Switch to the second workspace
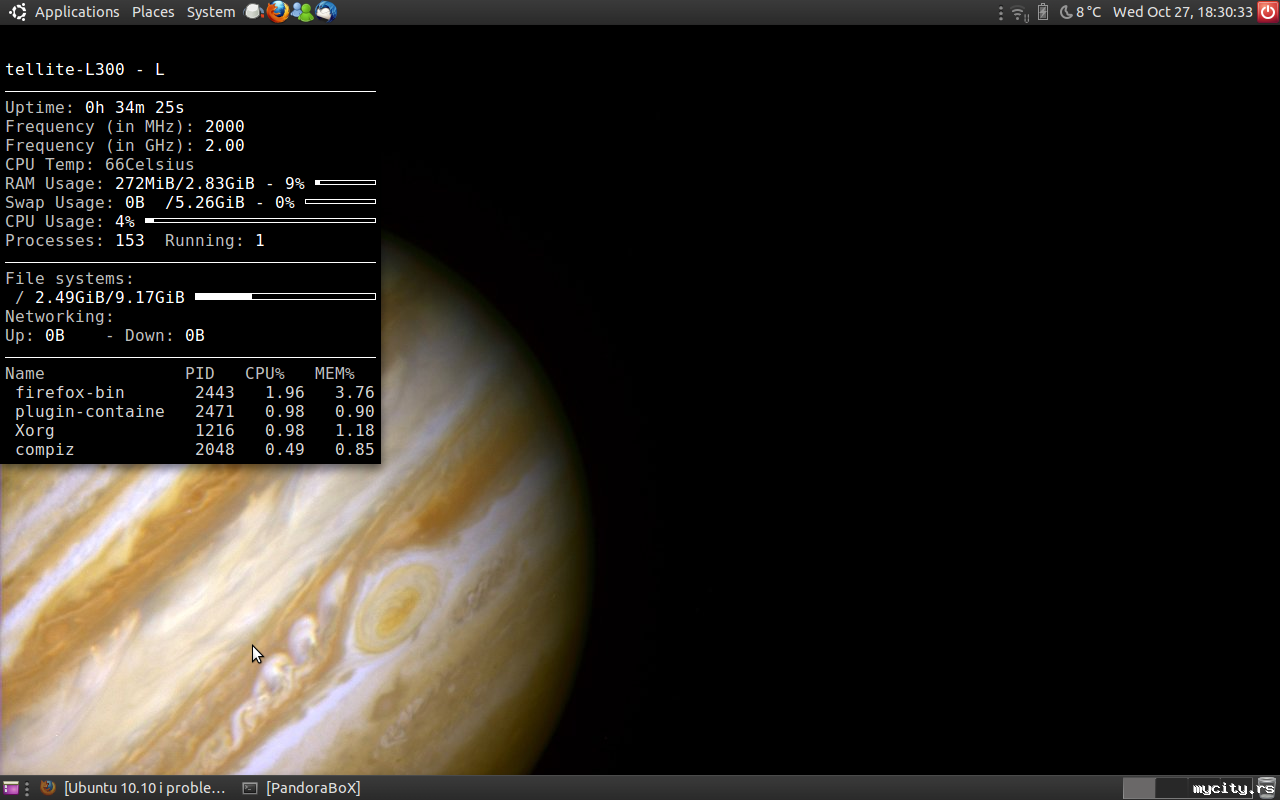The height and width of the screenshot is (800, 1280). [x=1171, y=788]
